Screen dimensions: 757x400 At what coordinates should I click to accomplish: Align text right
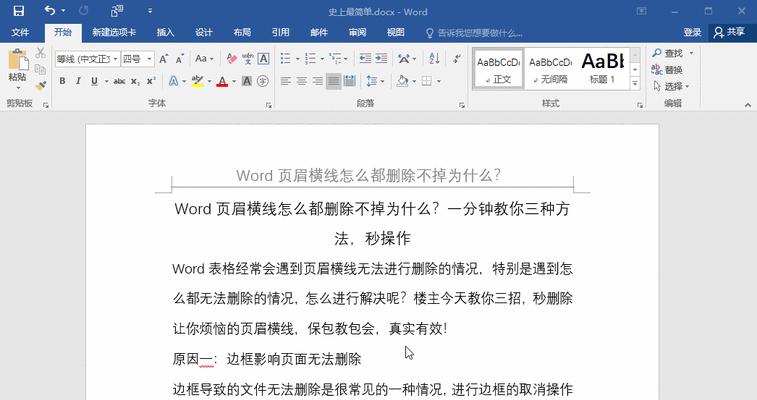click(x=317, y=81)
